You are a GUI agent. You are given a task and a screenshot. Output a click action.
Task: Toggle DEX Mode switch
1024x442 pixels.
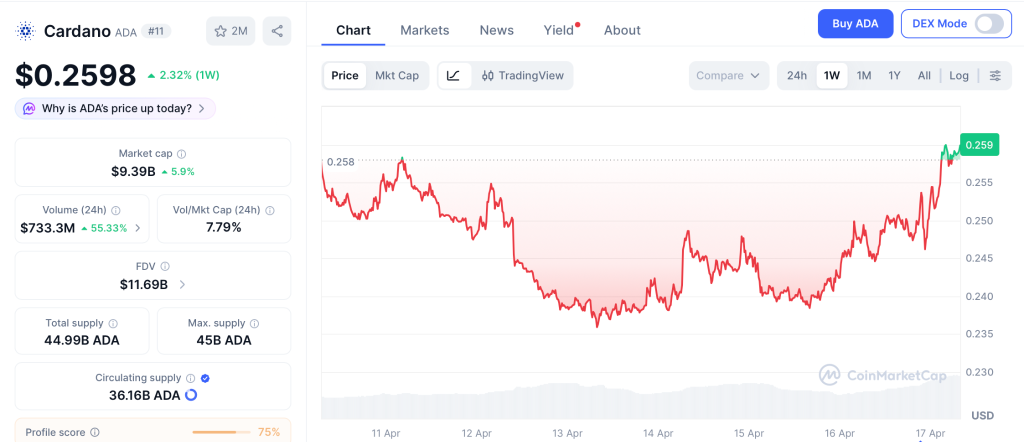pyautogui.click(x=988, y=24)
